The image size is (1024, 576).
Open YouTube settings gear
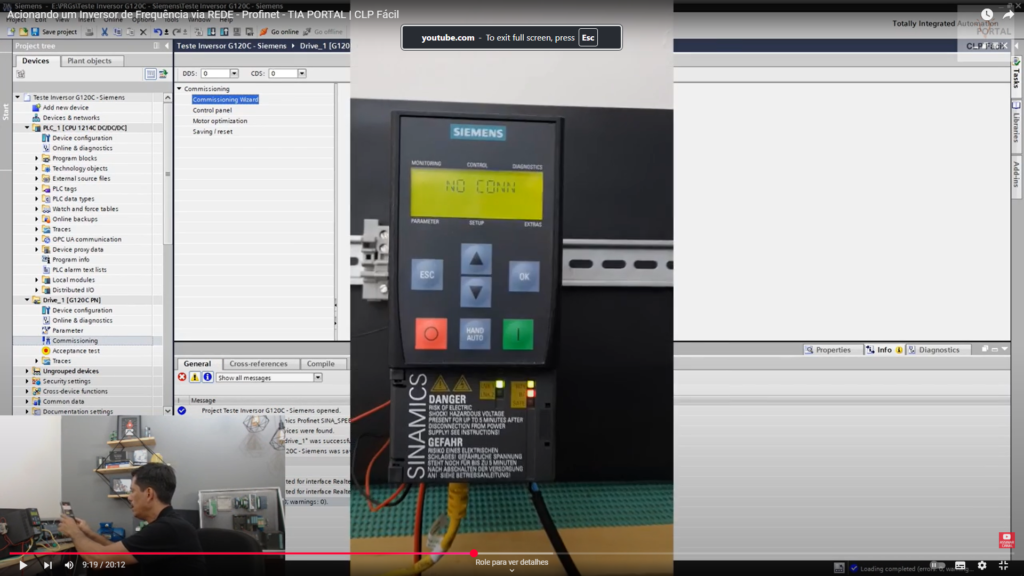pos(982,566)
